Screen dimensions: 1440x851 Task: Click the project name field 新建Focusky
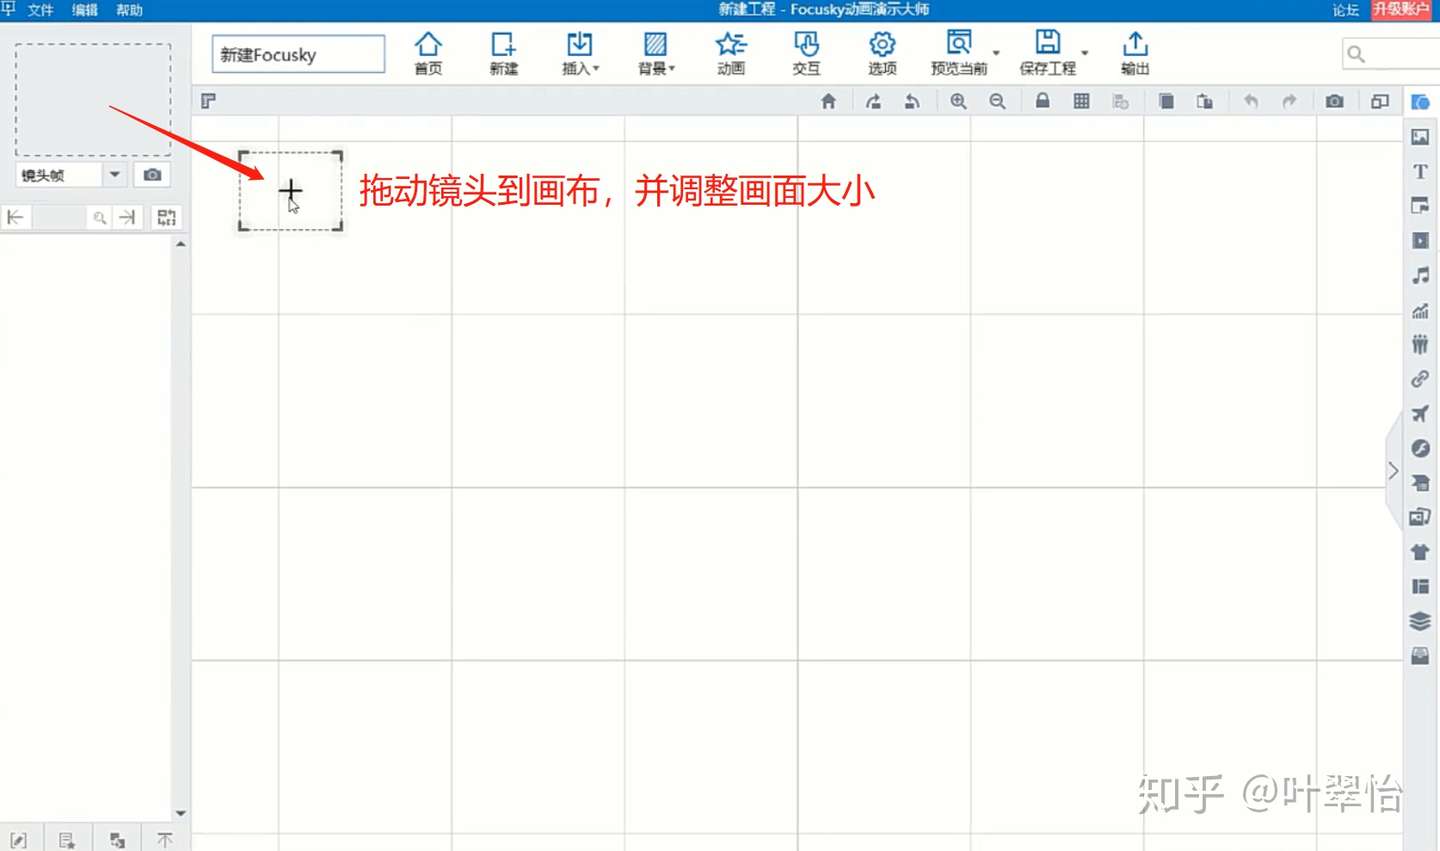click(x=298, y=54)
